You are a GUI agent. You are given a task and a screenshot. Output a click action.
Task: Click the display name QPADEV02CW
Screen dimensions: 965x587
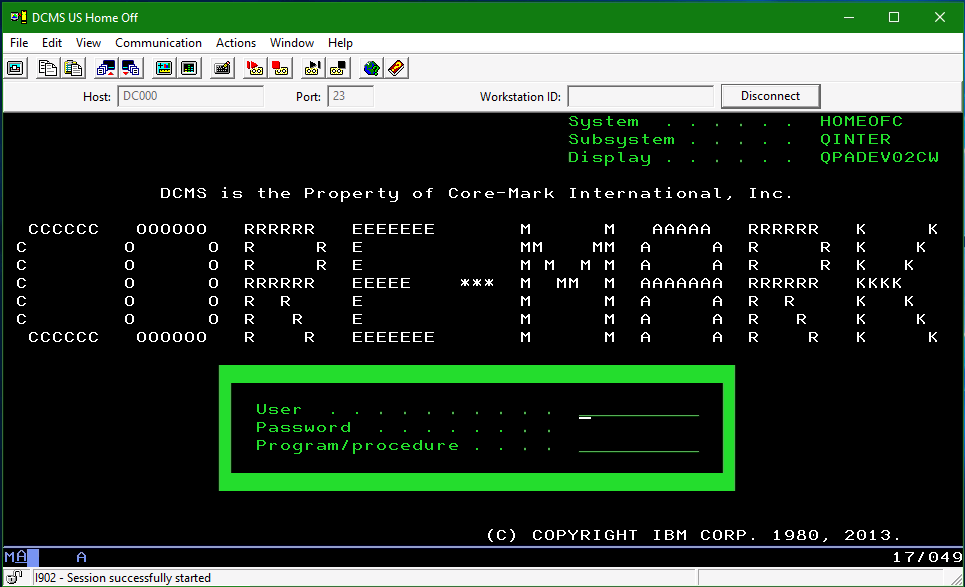(x=879, y=158)
